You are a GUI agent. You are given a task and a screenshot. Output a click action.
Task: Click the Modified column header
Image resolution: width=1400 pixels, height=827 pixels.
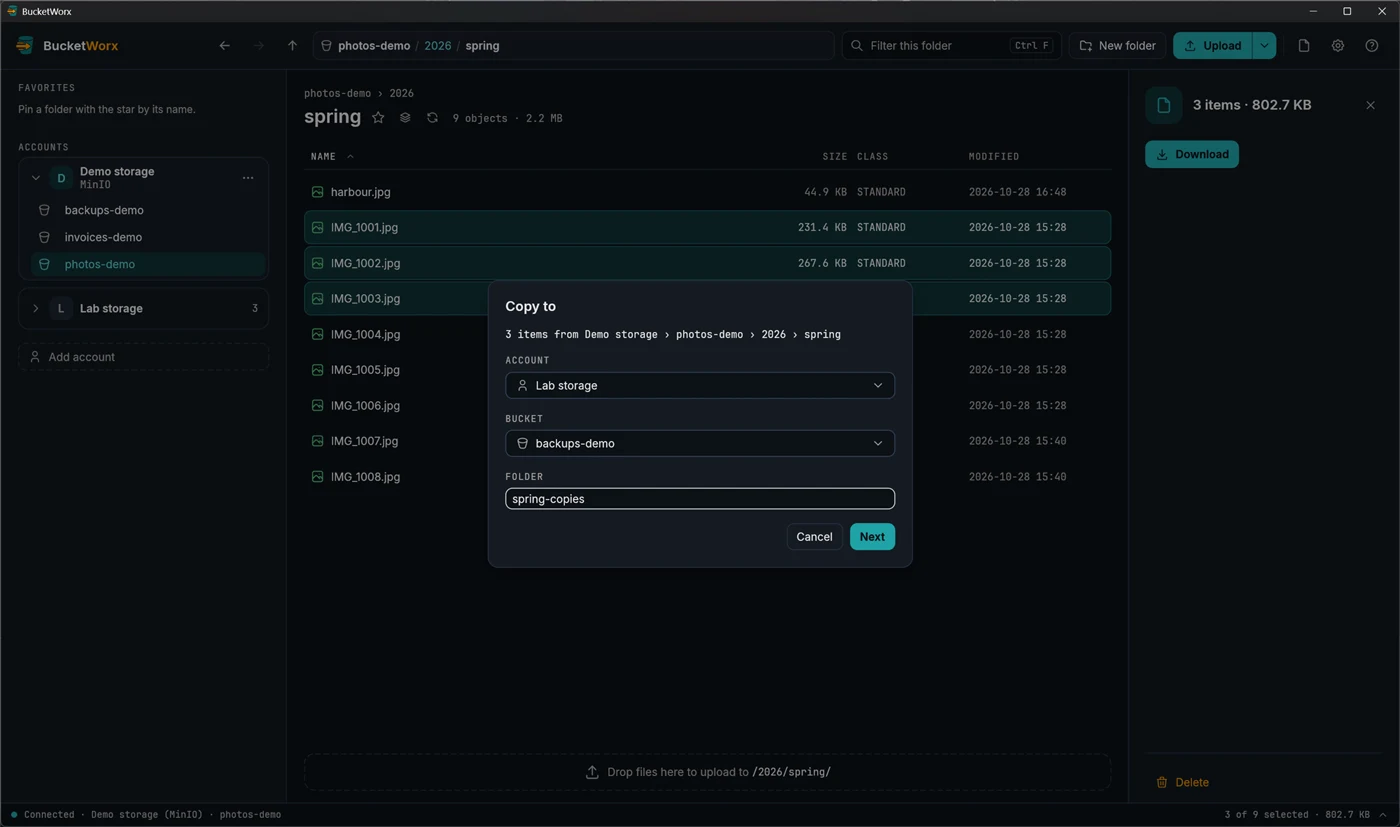tap(993, 157)
